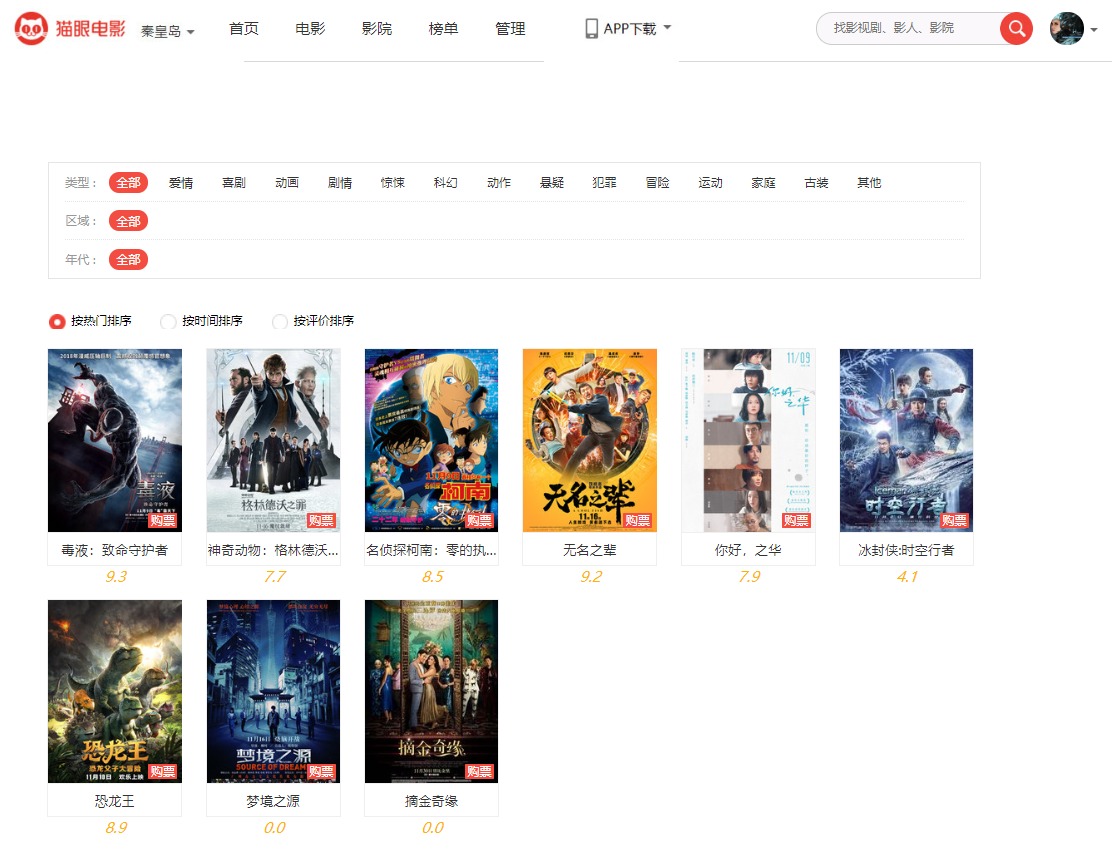Filter by 冒险 genre
The height and width of the screenshot is (854, 1112).
657,183
